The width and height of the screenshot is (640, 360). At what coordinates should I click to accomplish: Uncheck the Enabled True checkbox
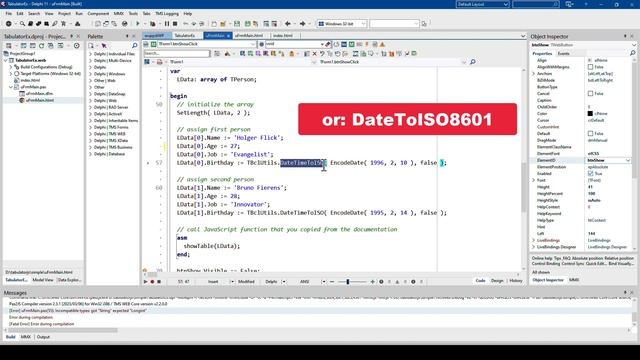[590, 173]
